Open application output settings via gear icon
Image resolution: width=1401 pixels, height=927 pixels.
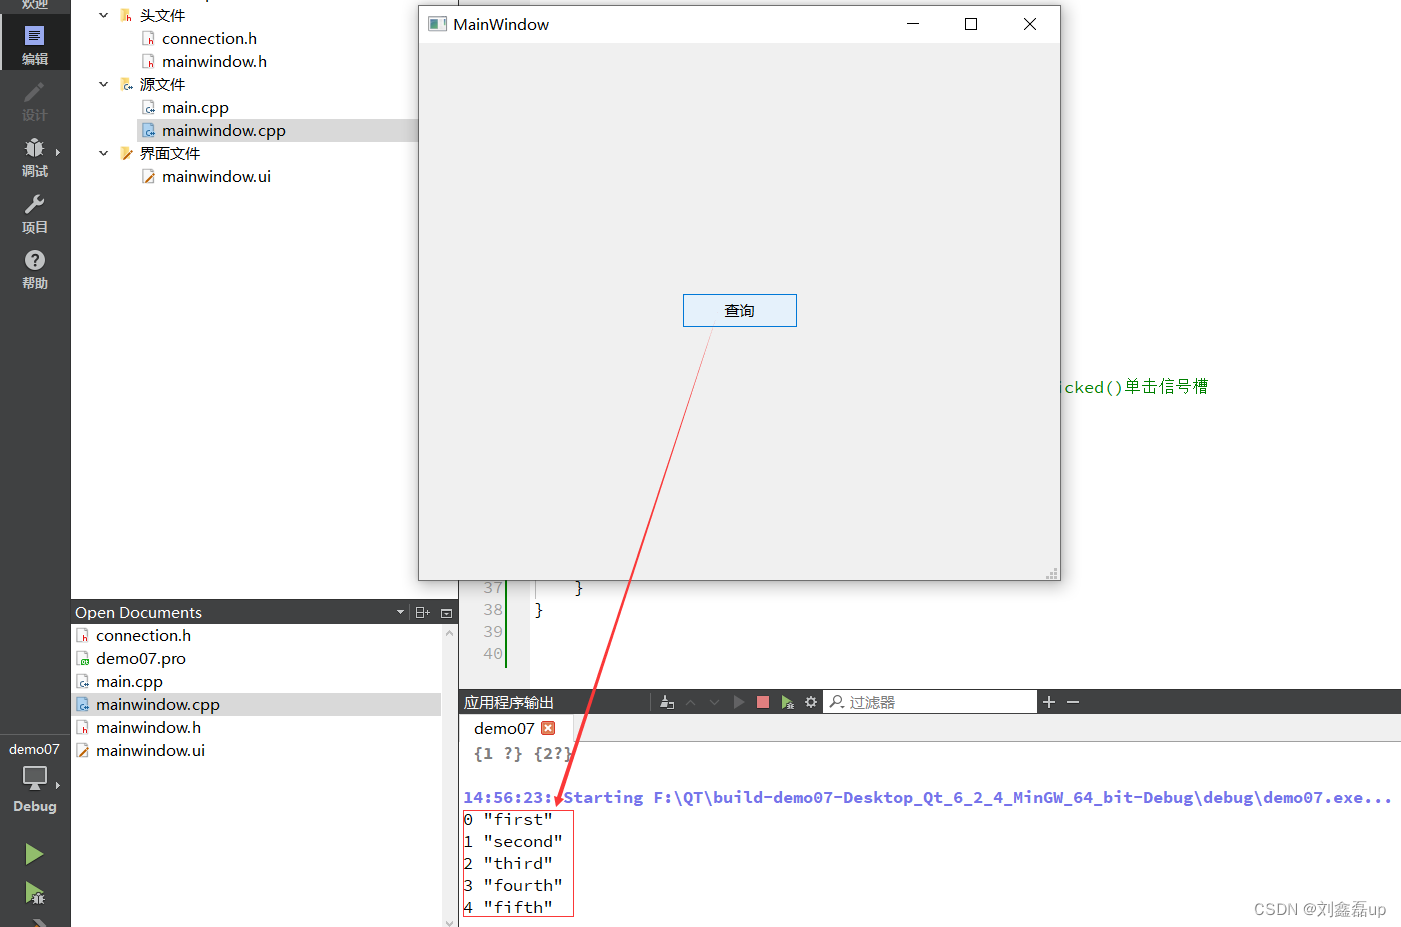[x=810, y=701]
